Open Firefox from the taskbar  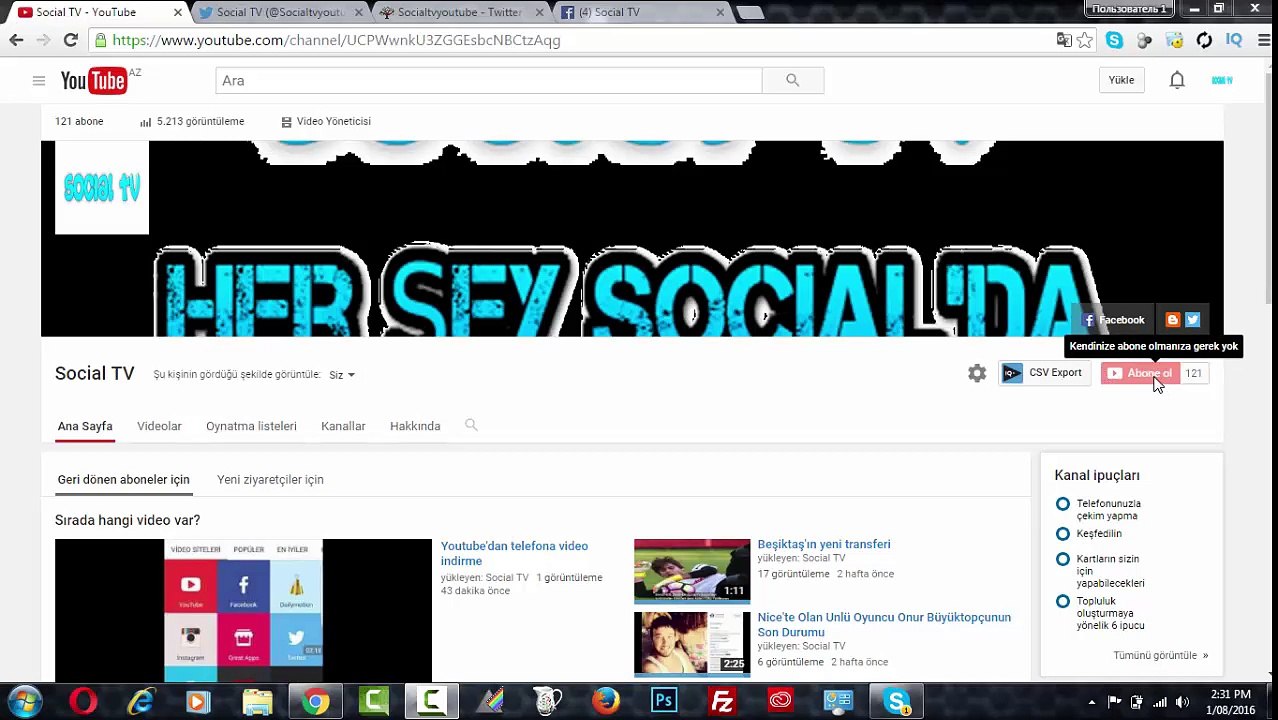tap(606, 701)
